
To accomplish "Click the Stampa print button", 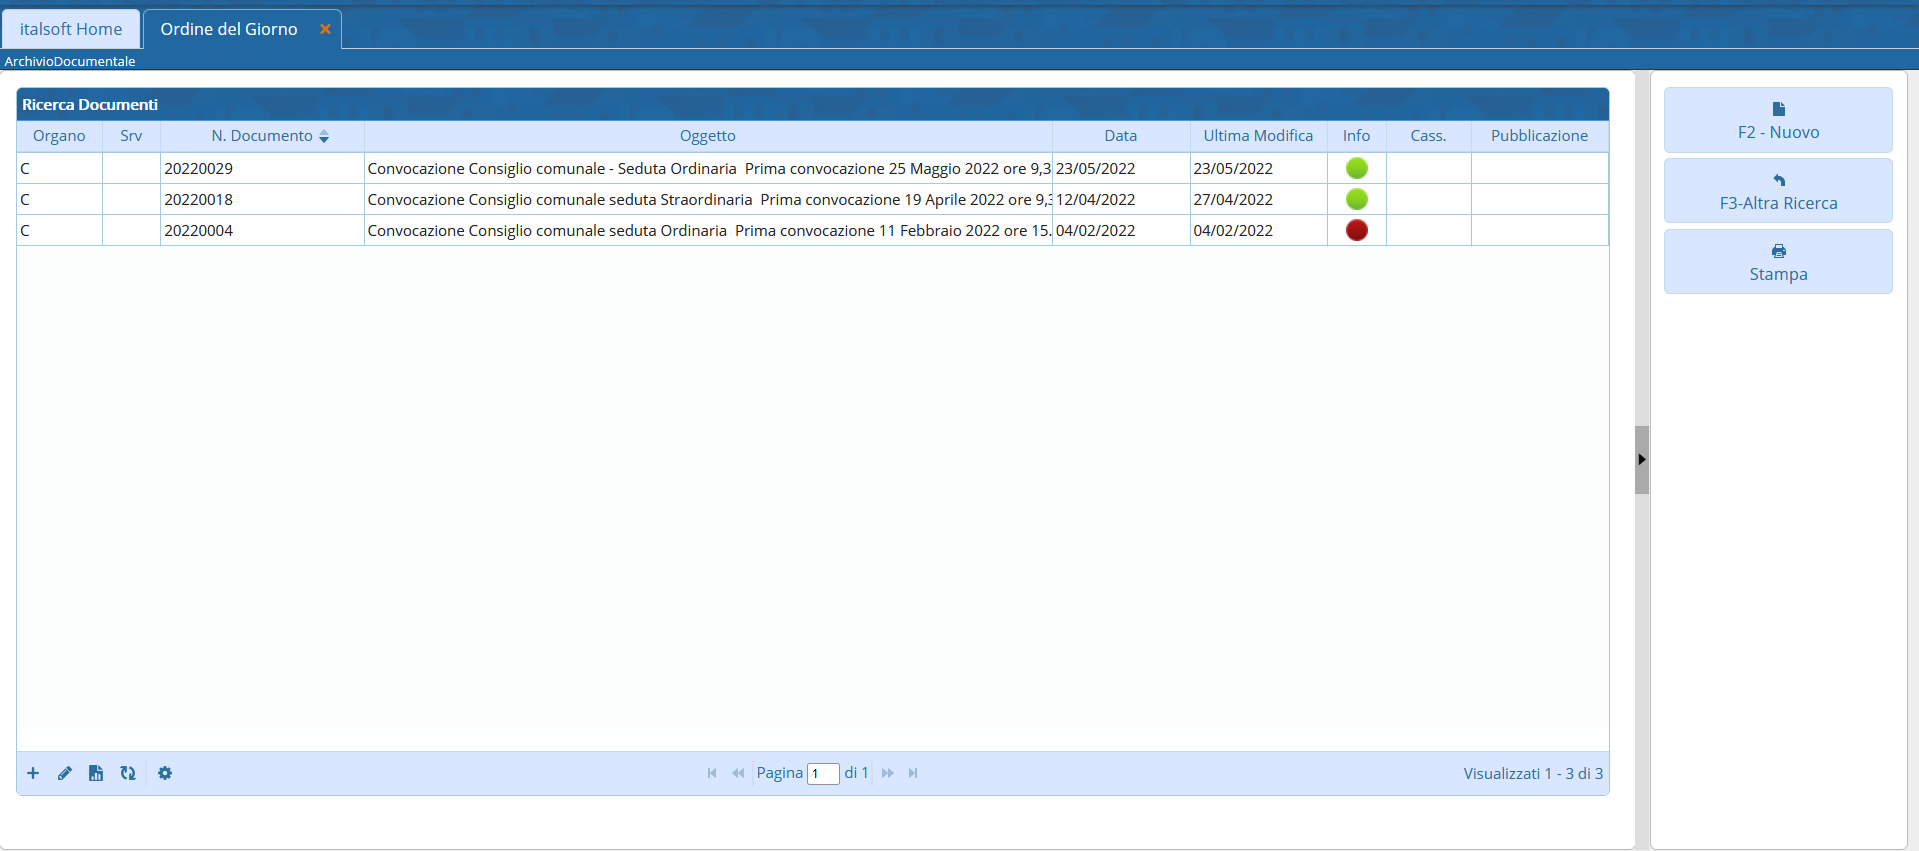I will (1777, 262).
